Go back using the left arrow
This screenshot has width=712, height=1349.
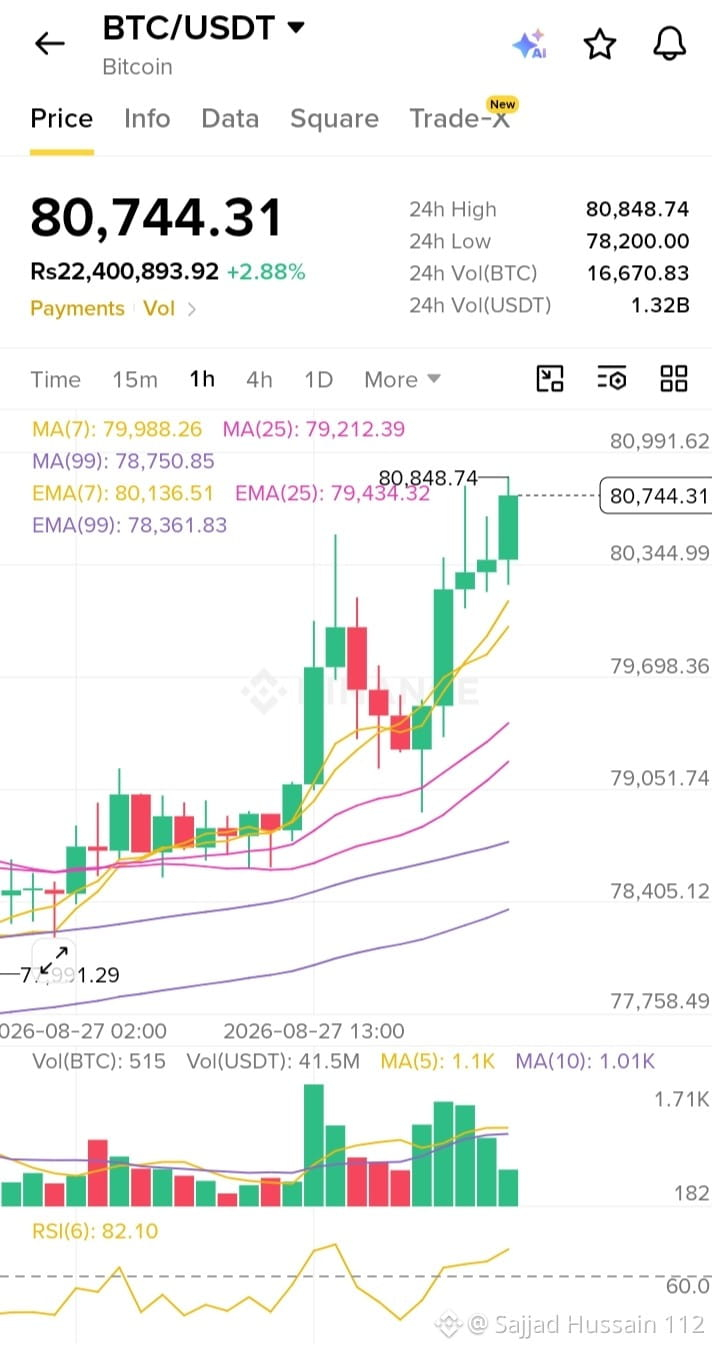coord(49,43)
